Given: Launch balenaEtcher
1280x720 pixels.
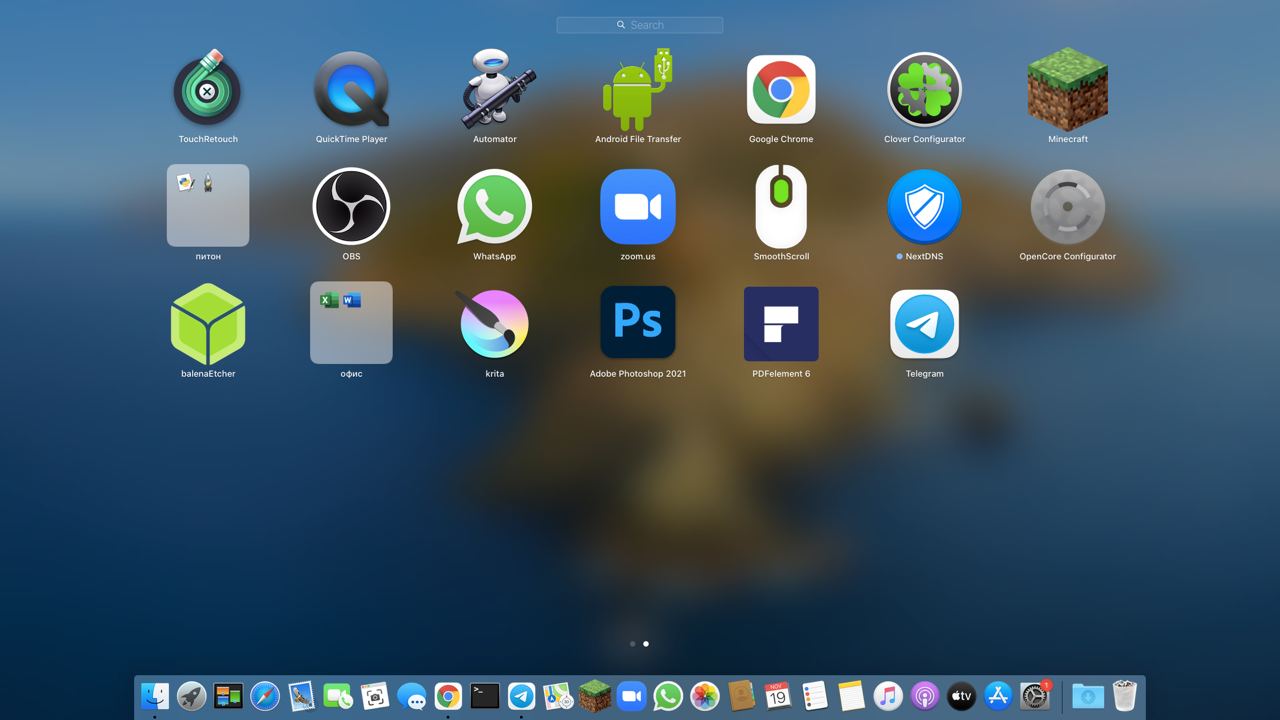Looking at the screenshot, I should pos(207,324).
